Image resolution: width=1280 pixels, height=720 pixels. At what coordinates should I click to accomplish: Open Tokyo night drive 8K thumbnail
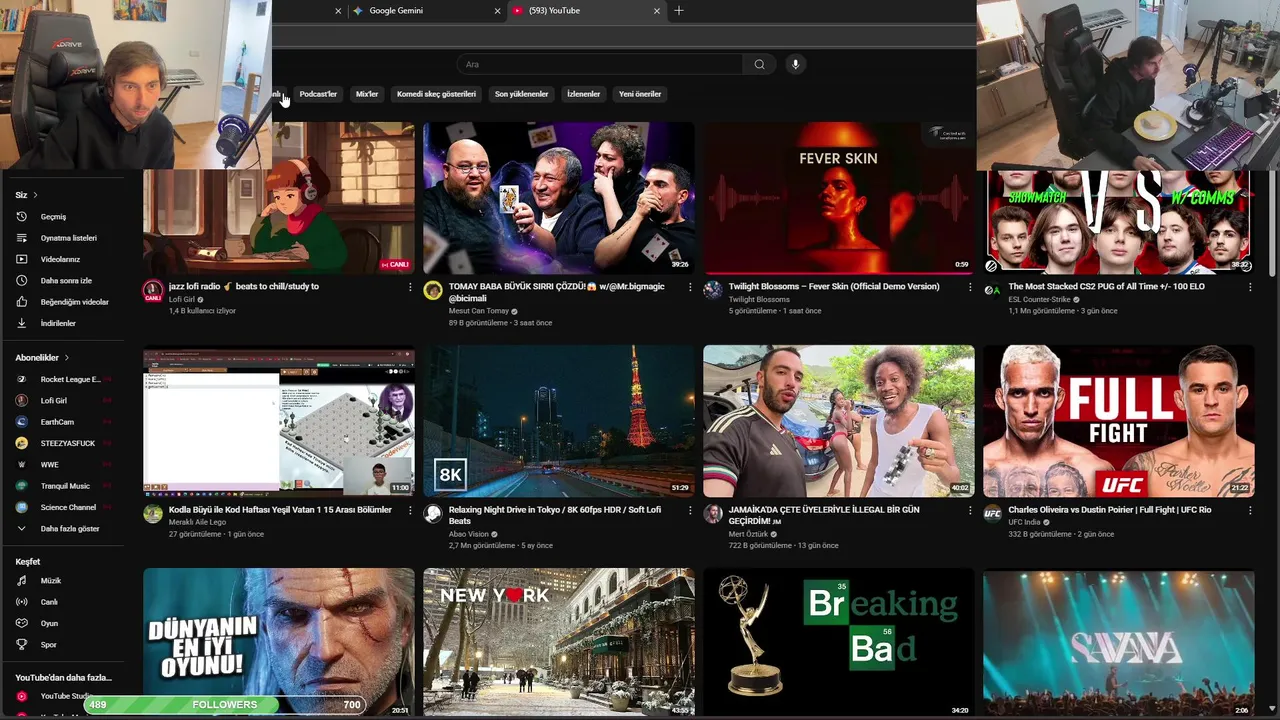coord(559,421)
